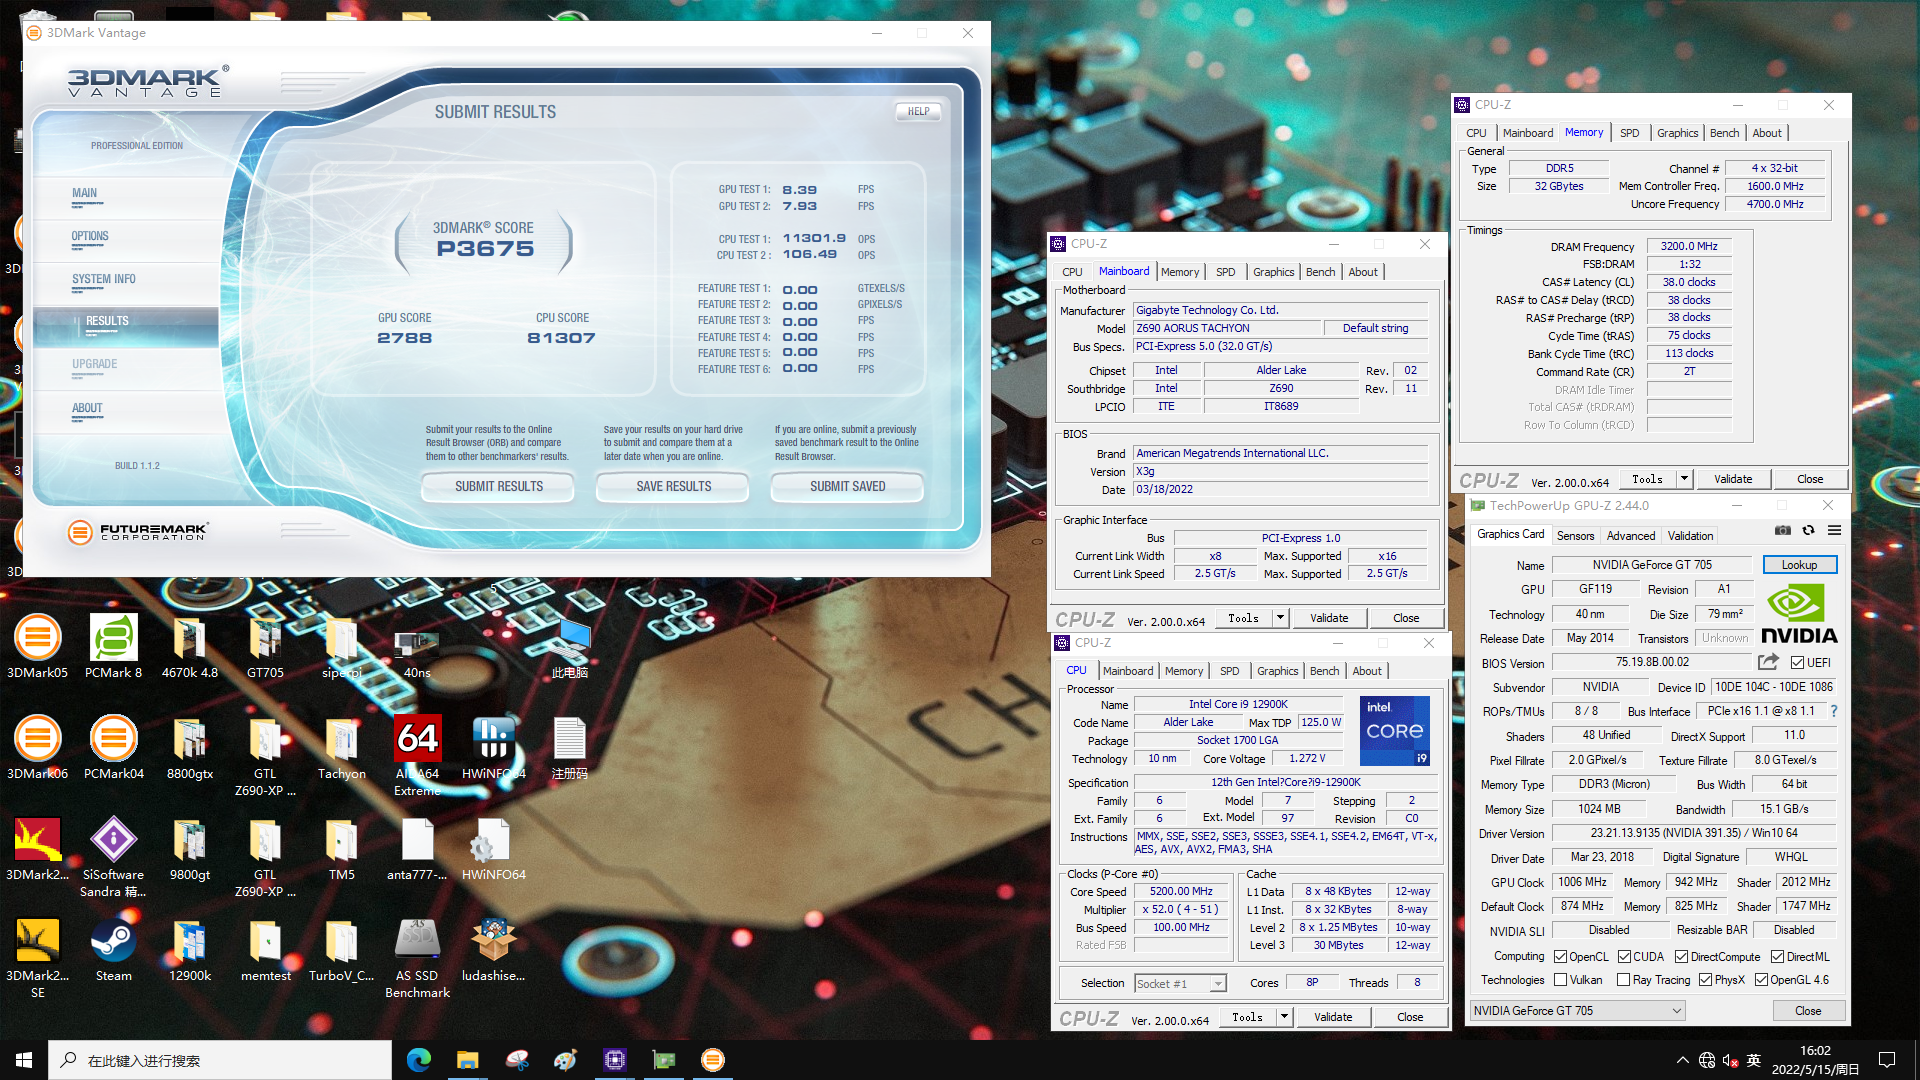The image size is (1920, 1080).
Task: Refresh GPU-Z with the reload icon
Action: click(x=1808, y=531)
